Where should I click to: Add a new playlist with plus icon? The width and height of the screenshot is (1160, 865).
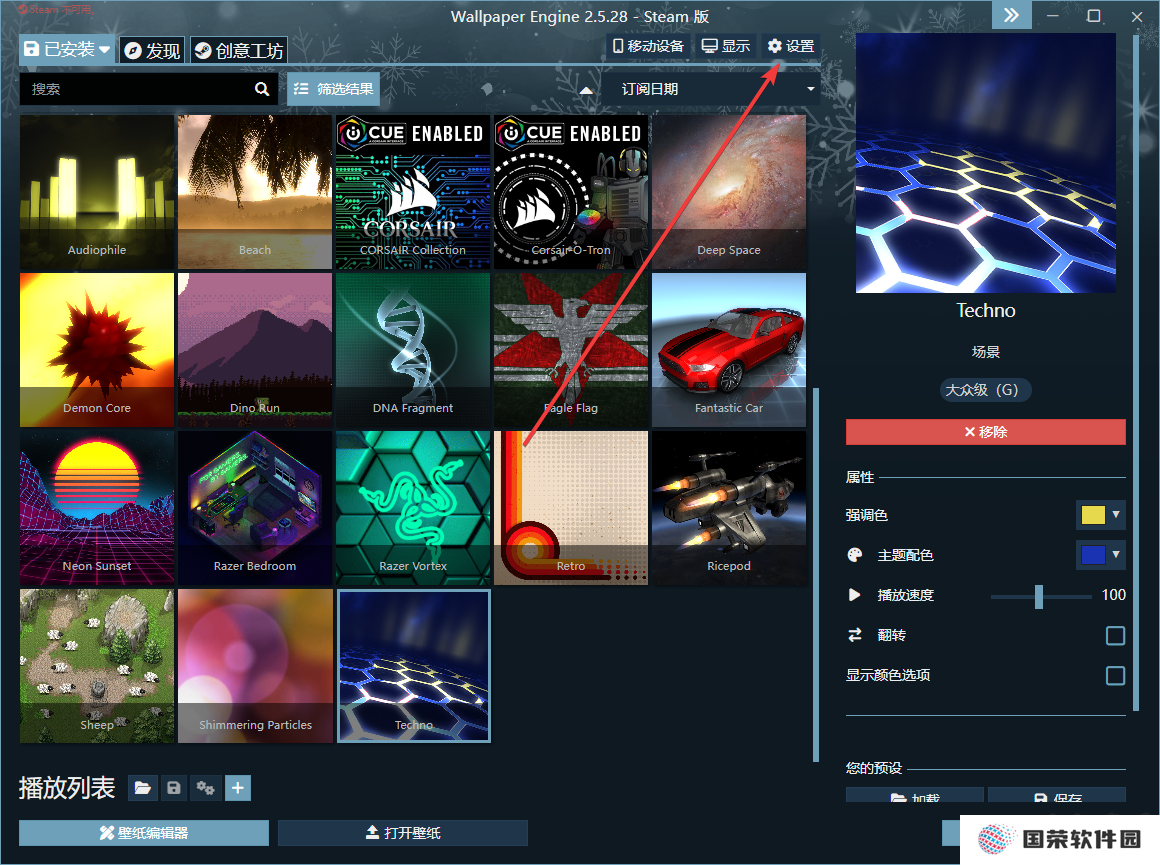[x=237, y=788]
